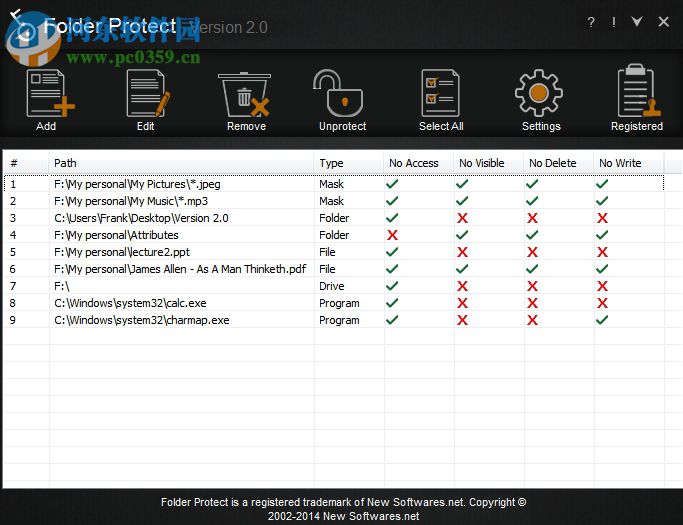Click No Write check for charmap.exe row
This screenshot has height=525, width=683.
tap(602, 320)
